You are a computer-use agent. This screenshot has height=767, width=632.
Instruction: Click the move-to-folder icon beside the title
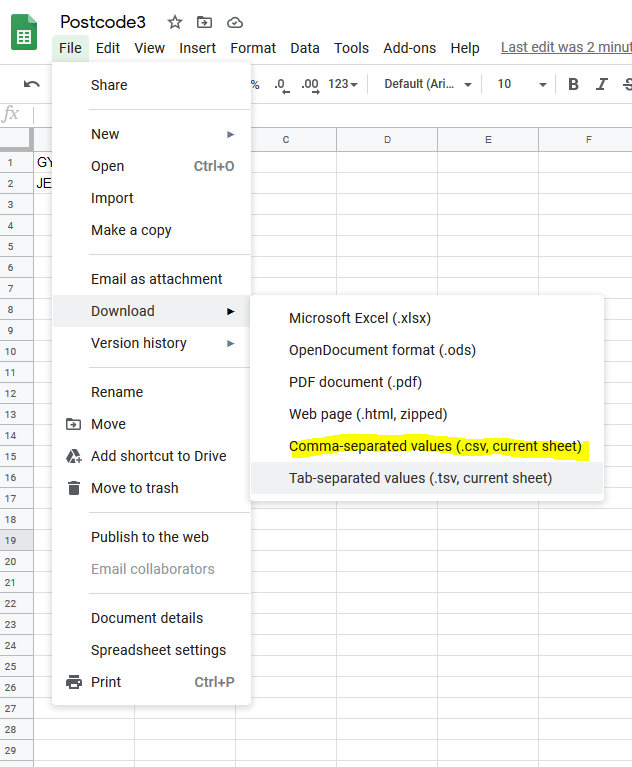[204, 22]
